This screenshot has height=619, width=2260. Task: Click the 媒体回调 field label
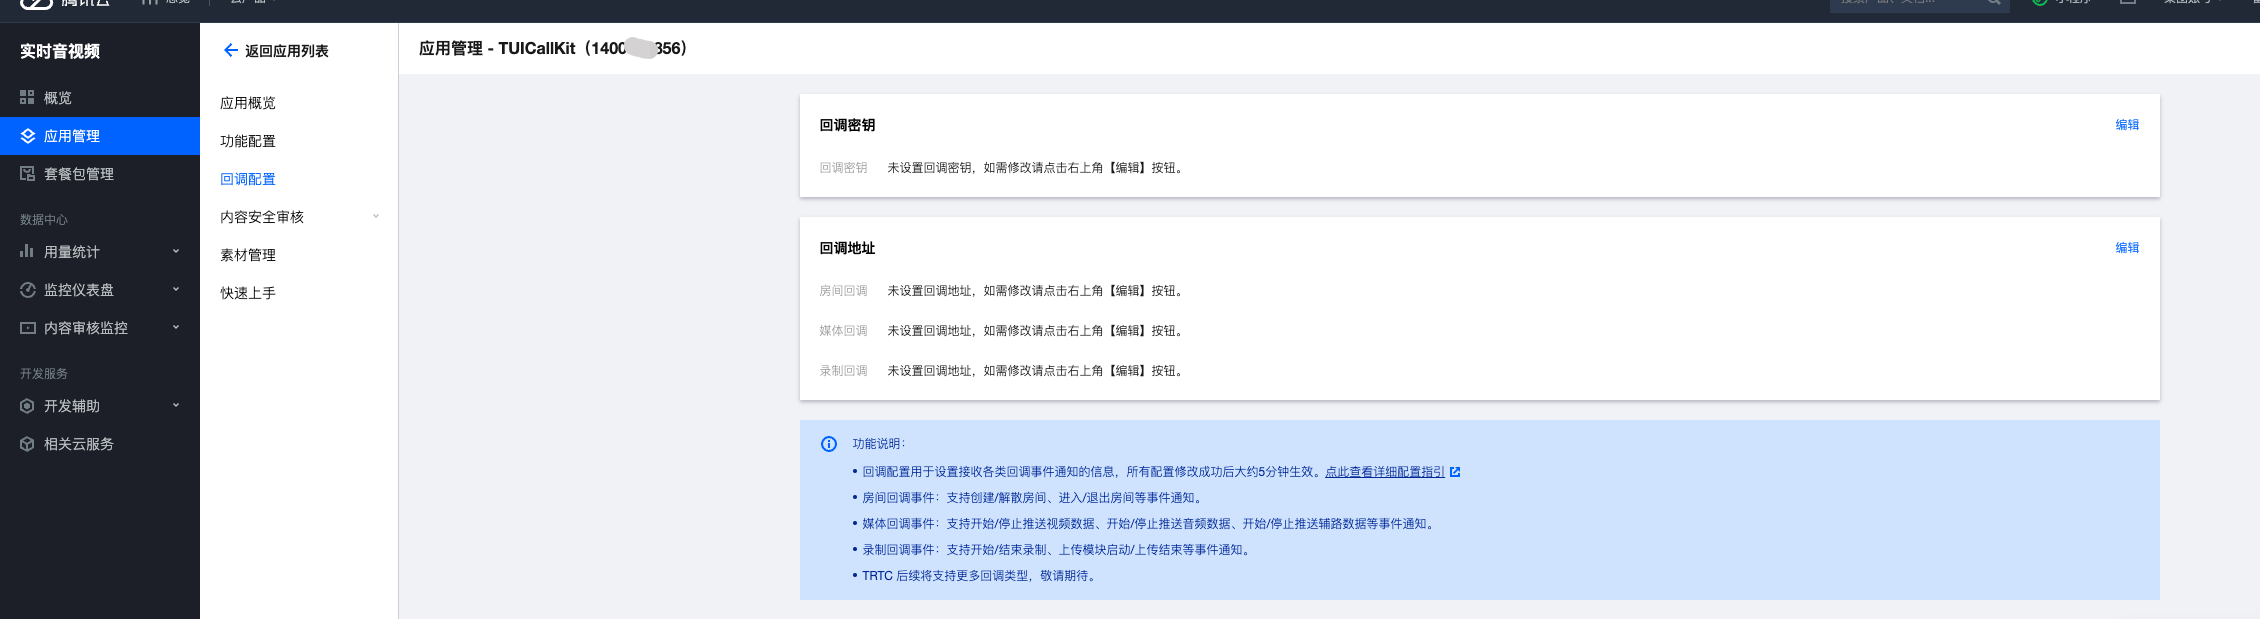coord(843,331)
